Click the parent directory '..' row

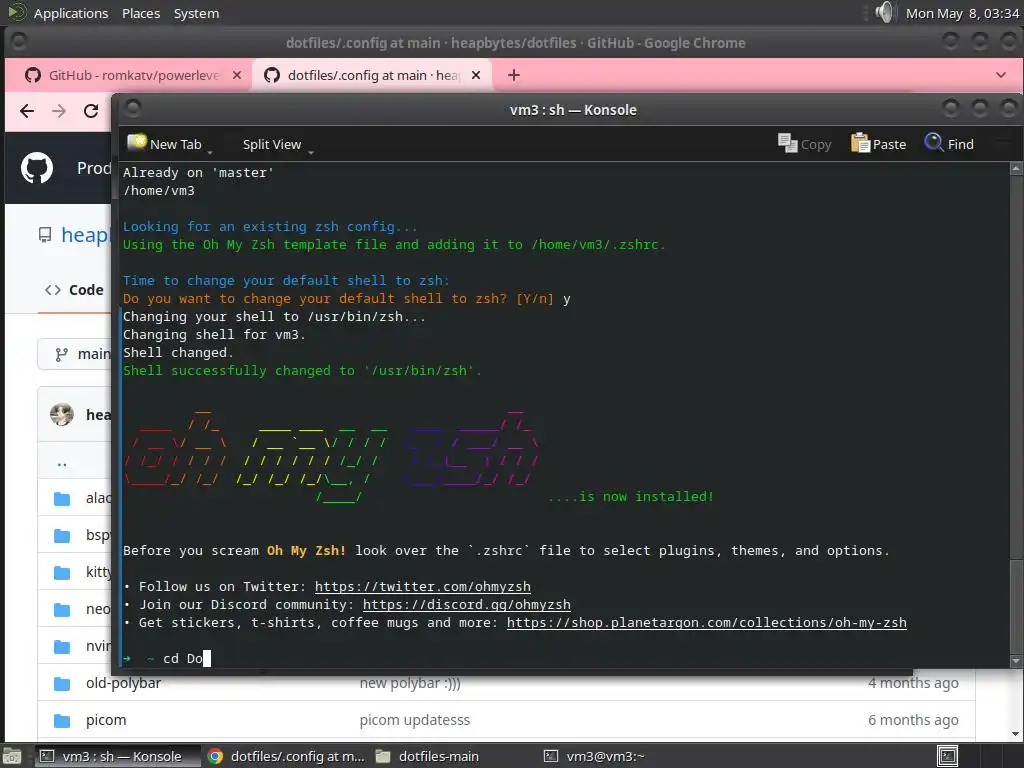point(62,462)
